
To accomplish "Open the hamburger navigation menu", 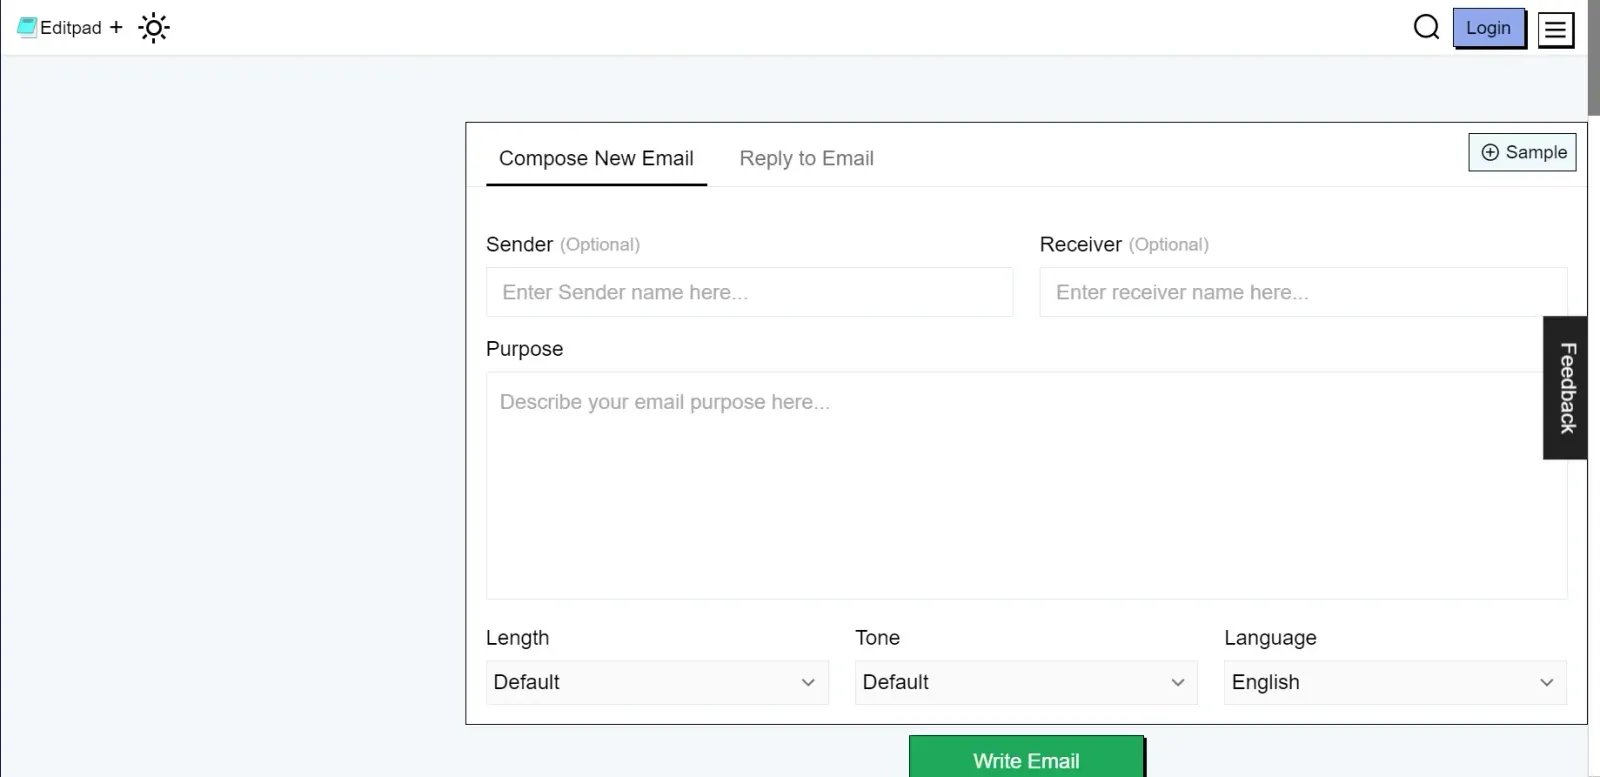I will (1555, 29).
